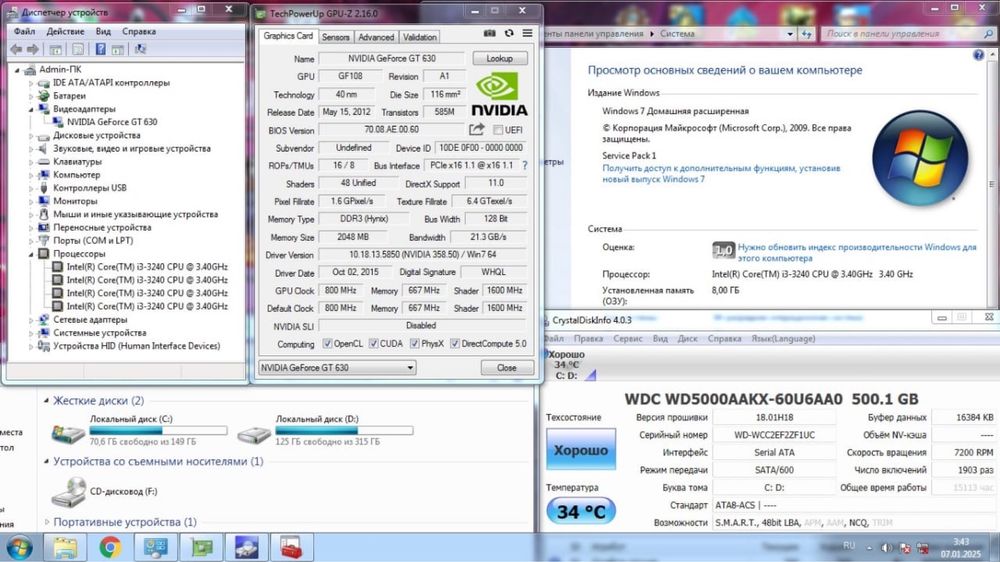Click the Система breadcrumb in Control Panel
The width and height of the screenshot is (1000, 562).
click(x=677, y=34)
